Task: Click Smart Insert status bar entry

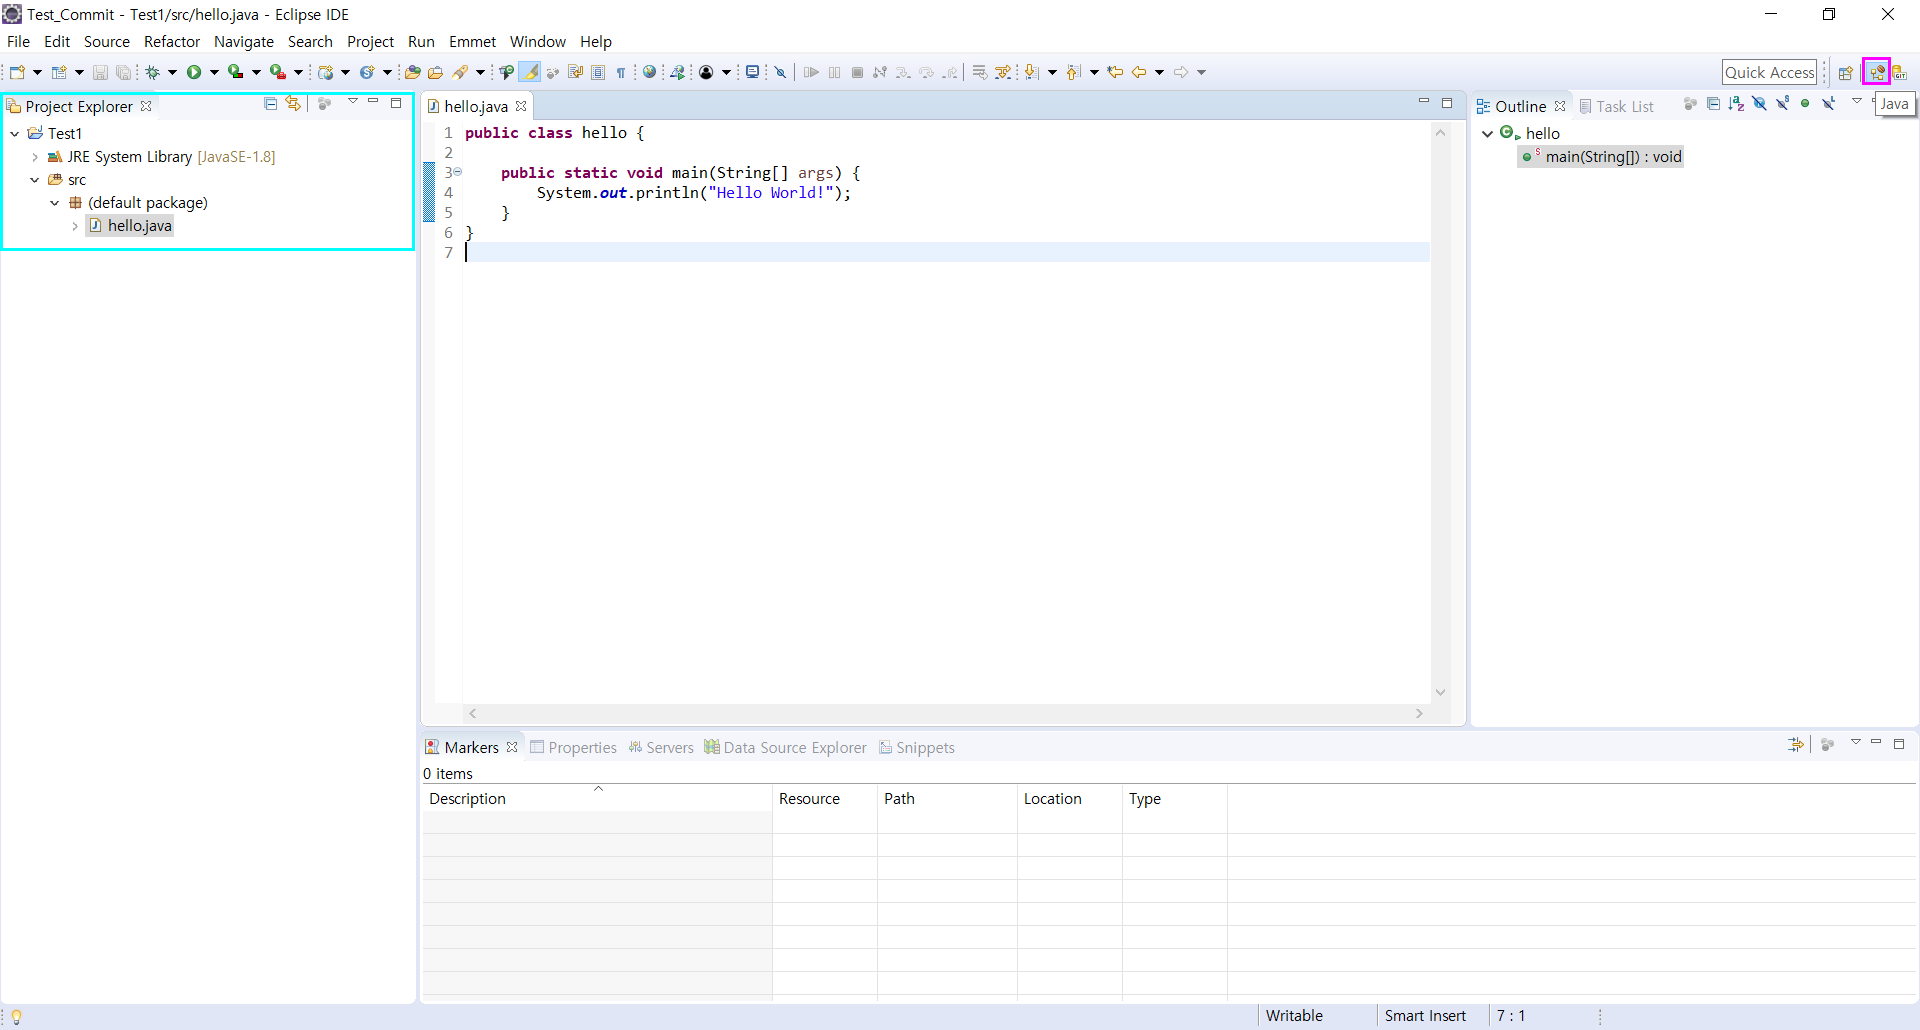Action: (1425, 1016)
